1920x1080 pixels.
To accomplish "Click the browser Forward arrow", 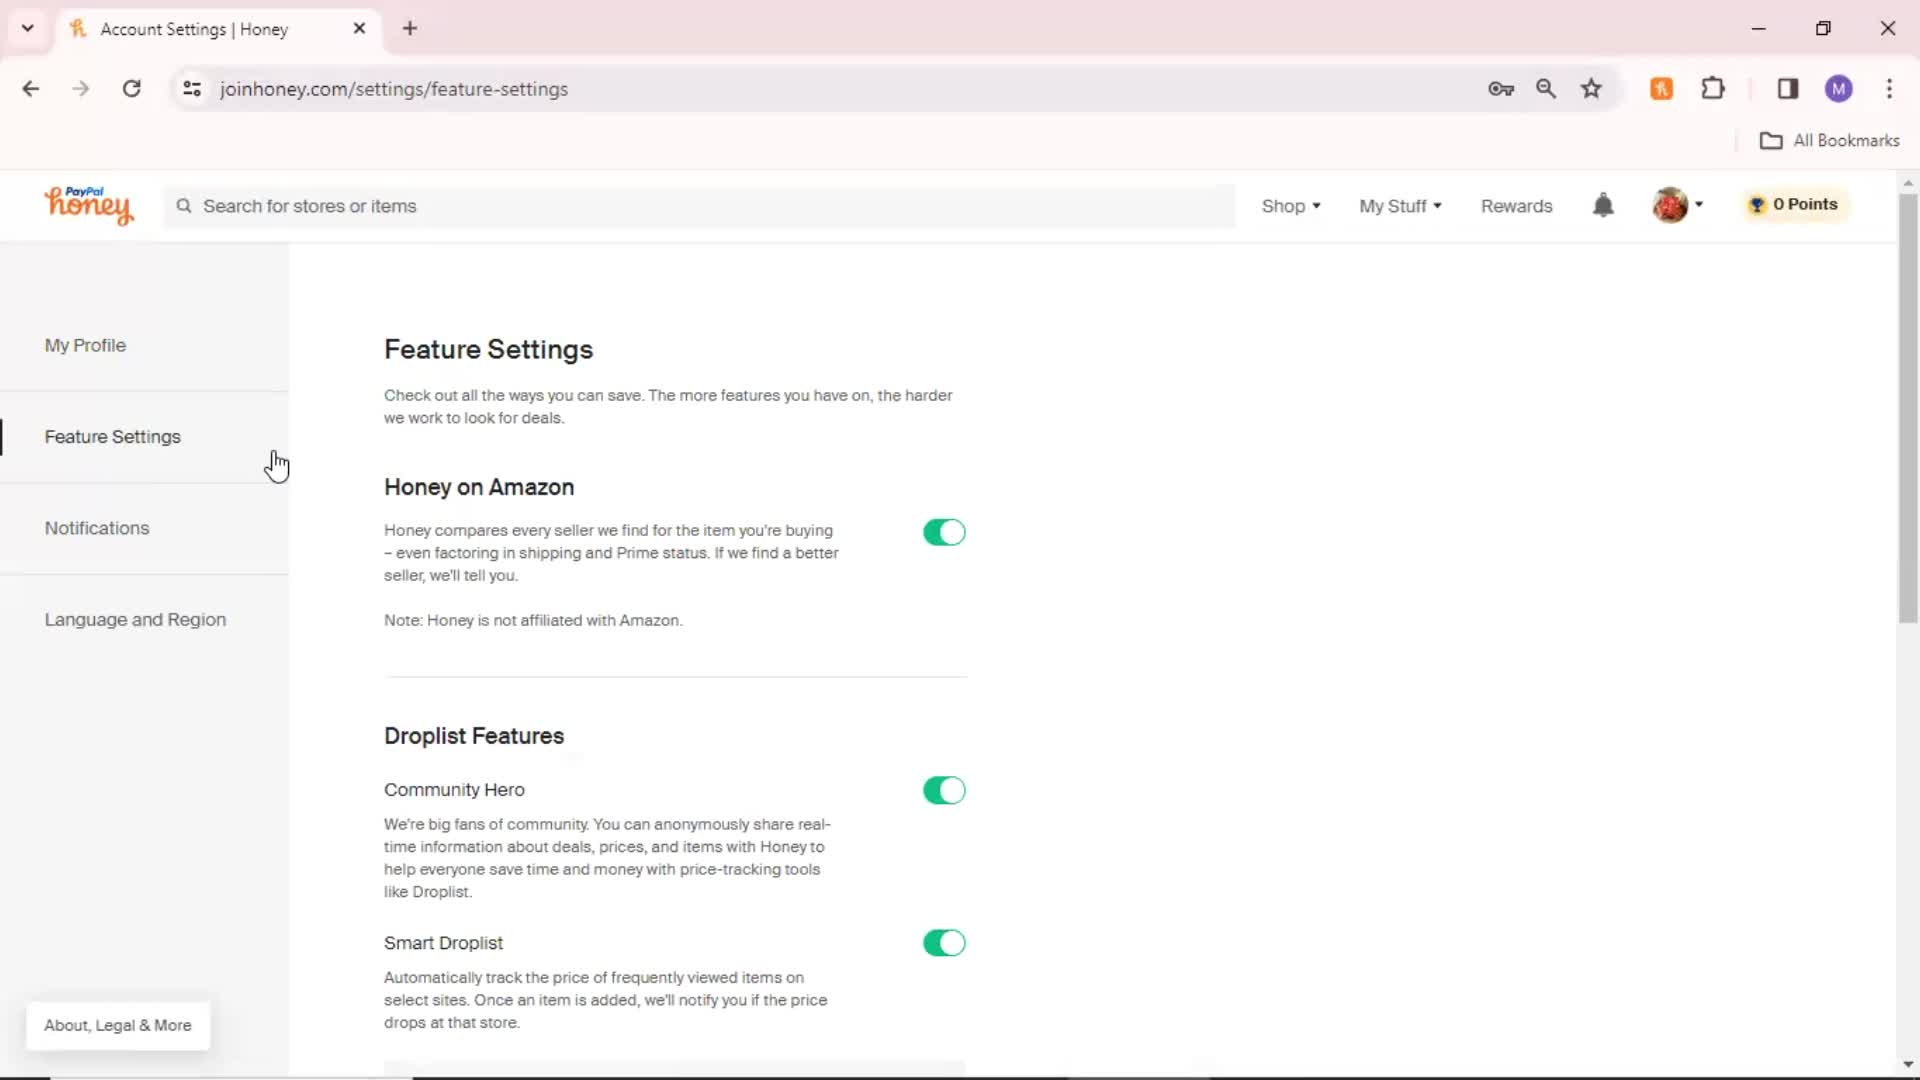I will [x=81, y=89].
